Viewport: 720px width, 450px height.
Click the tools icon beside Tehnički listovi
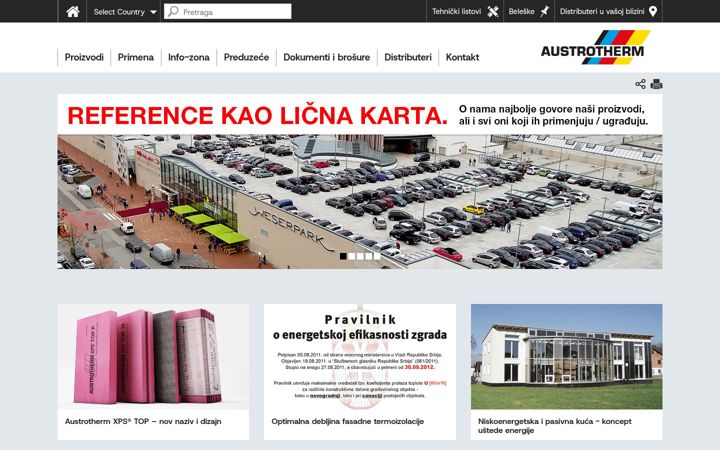click(493, 11)
